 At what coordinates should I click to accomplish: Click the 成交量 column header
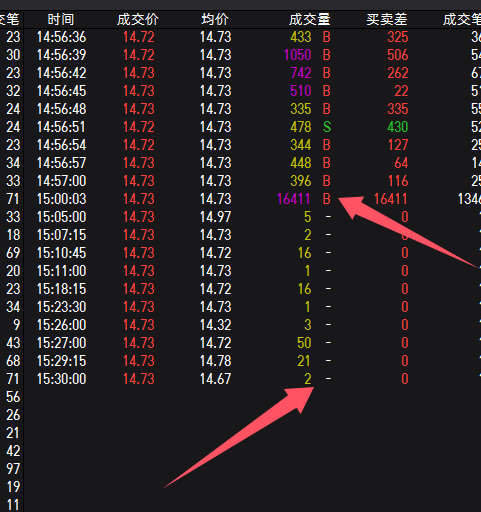(309, 20)
